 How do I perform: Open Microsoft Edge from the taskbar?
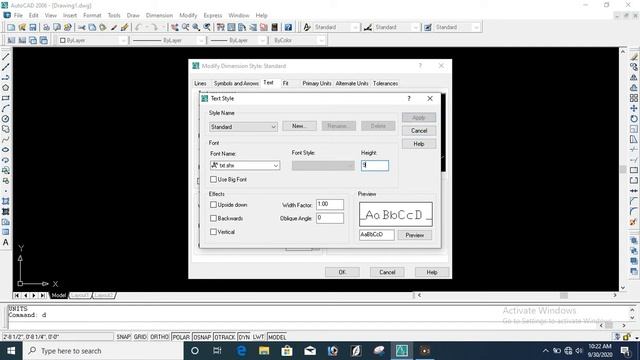(x=241, y=351)
